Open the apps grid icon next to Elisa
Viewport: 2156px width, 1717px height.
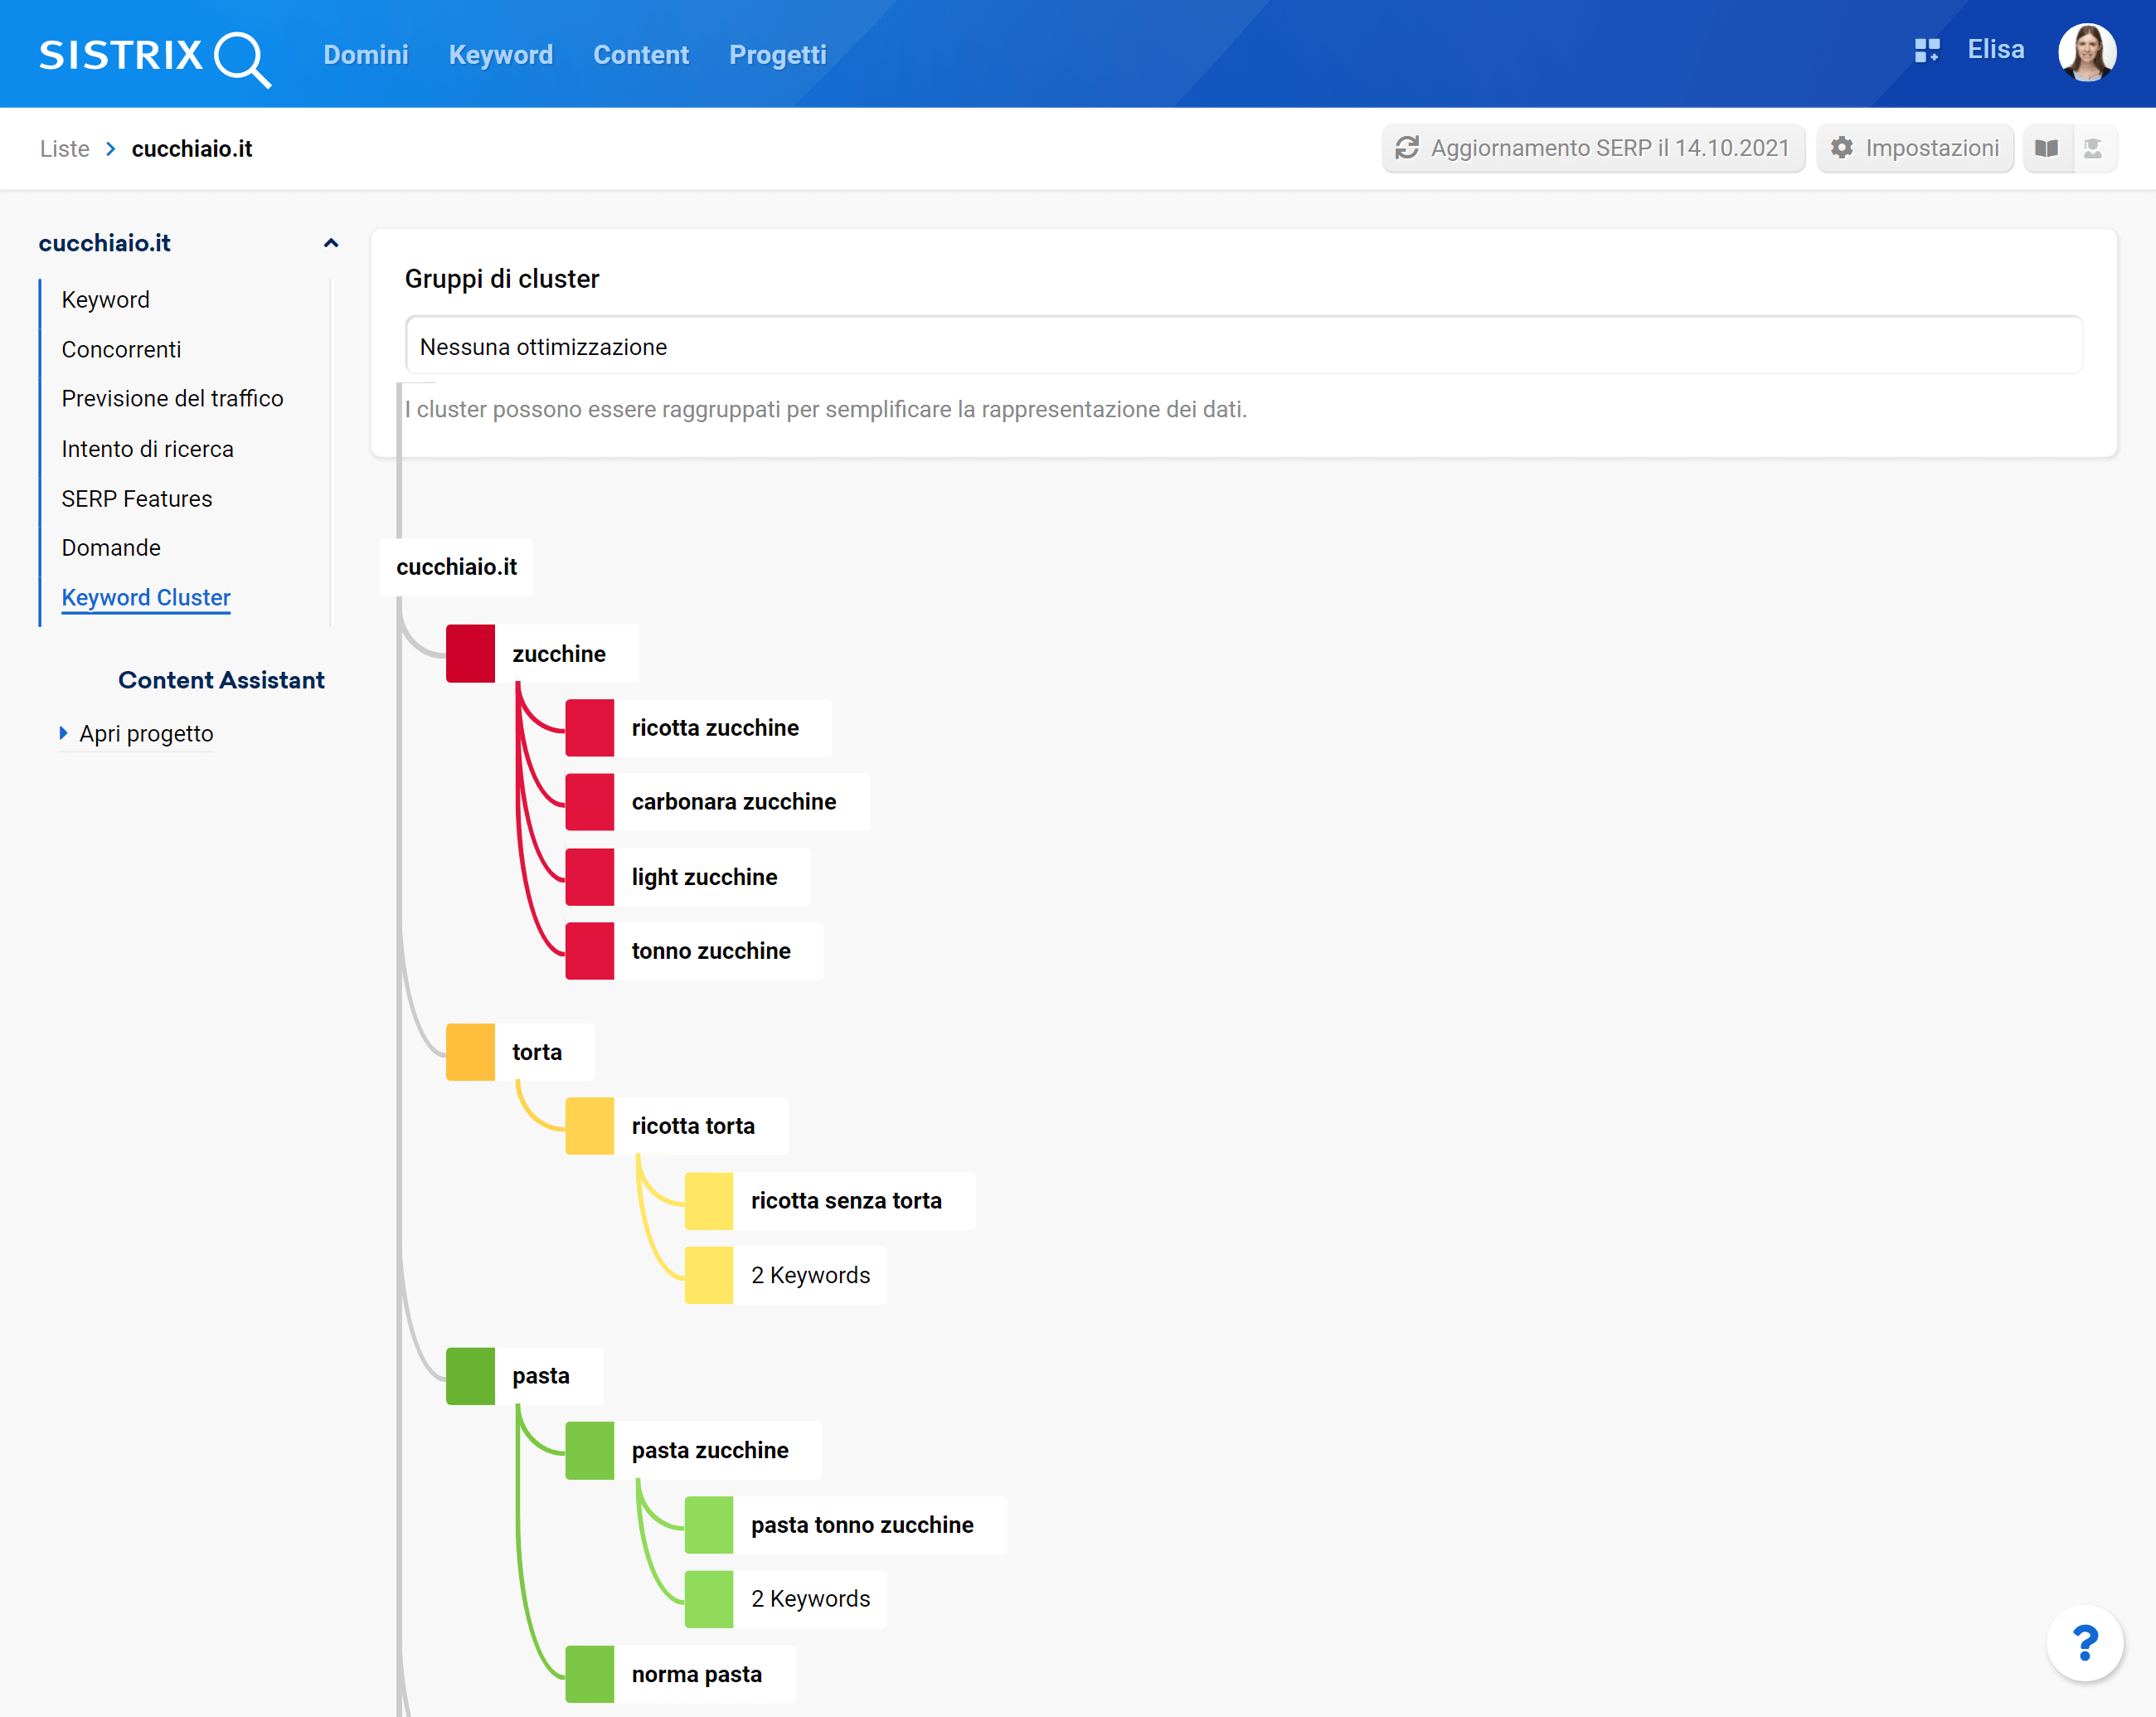pos(1926,50)
